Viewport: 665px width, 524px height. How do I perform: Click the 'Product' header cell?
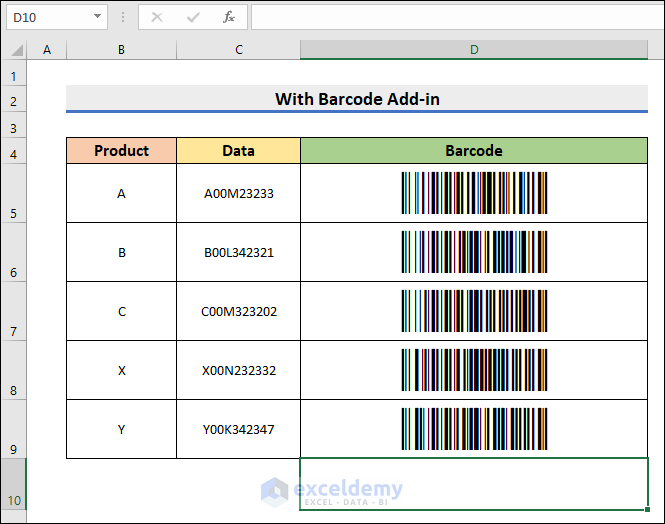coord(121,151)
